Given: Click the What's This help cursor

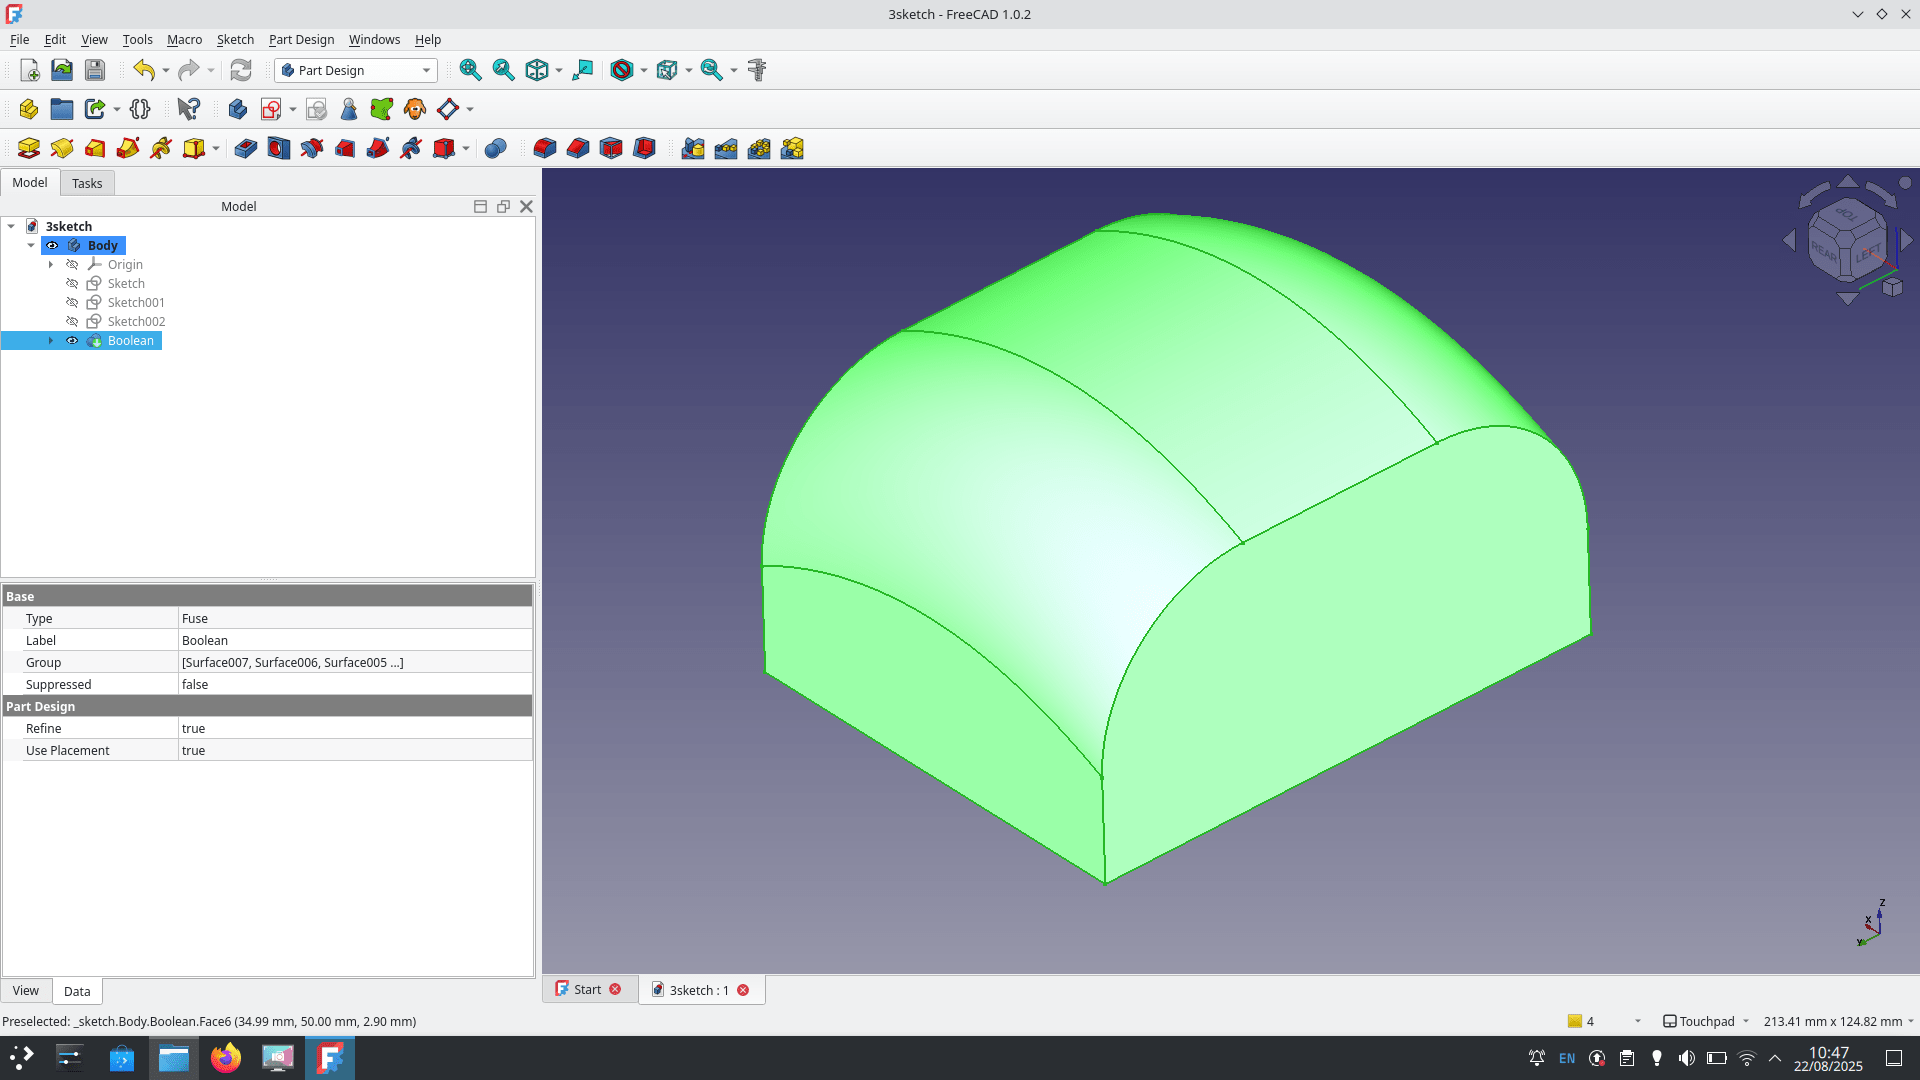Looking at the screenshot, I should pos(188,109).
